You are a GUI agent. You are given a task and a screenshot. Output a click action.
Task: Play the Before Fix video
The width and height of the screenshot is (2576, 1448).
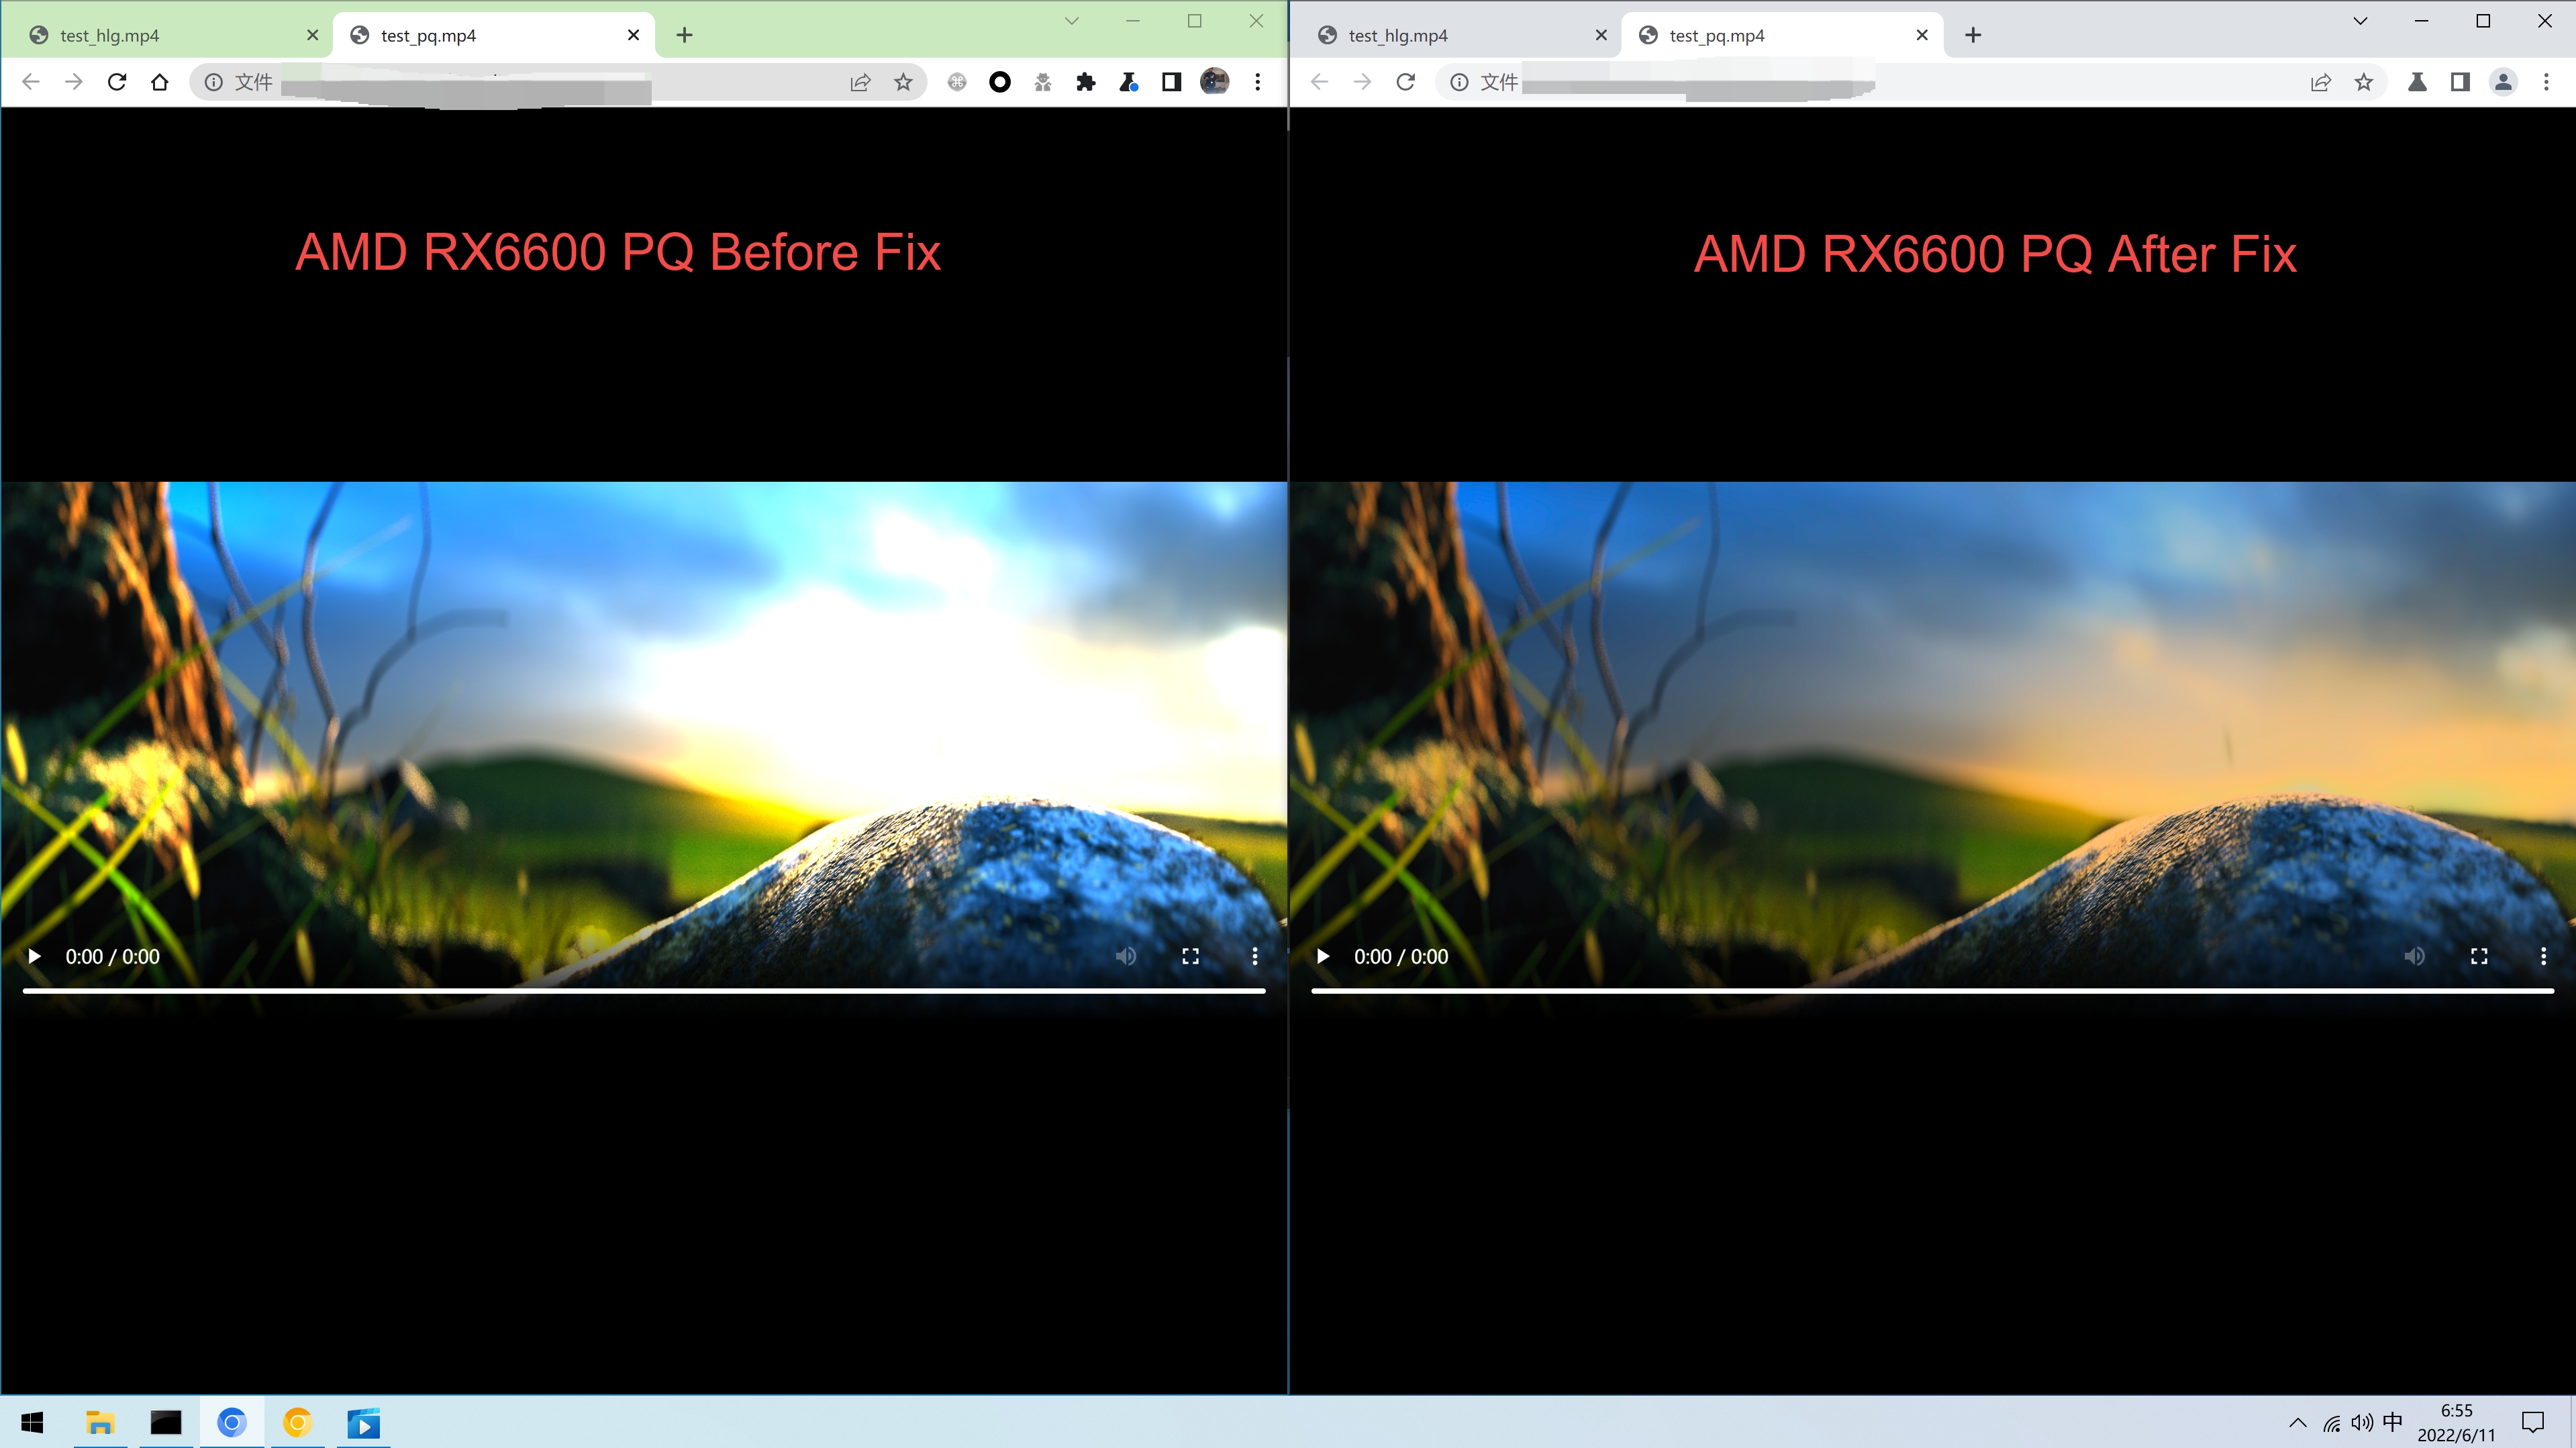(x=34, y=956)
